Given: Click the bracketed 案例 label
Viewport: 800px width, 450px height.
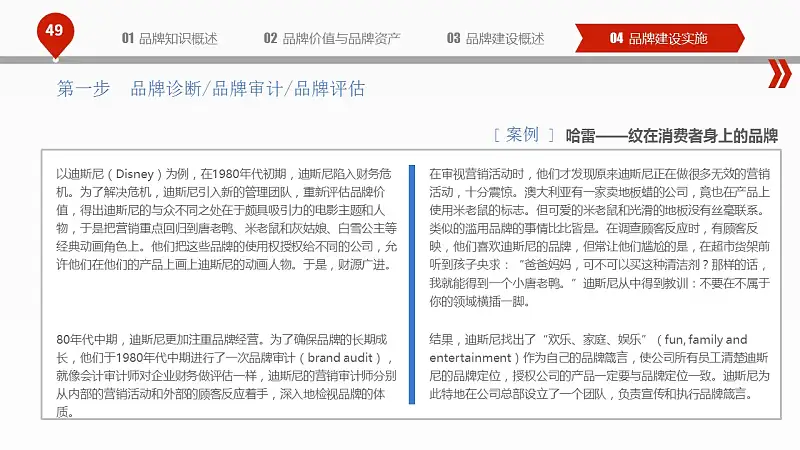Looking at the screenshot, I should coord(523,135).
